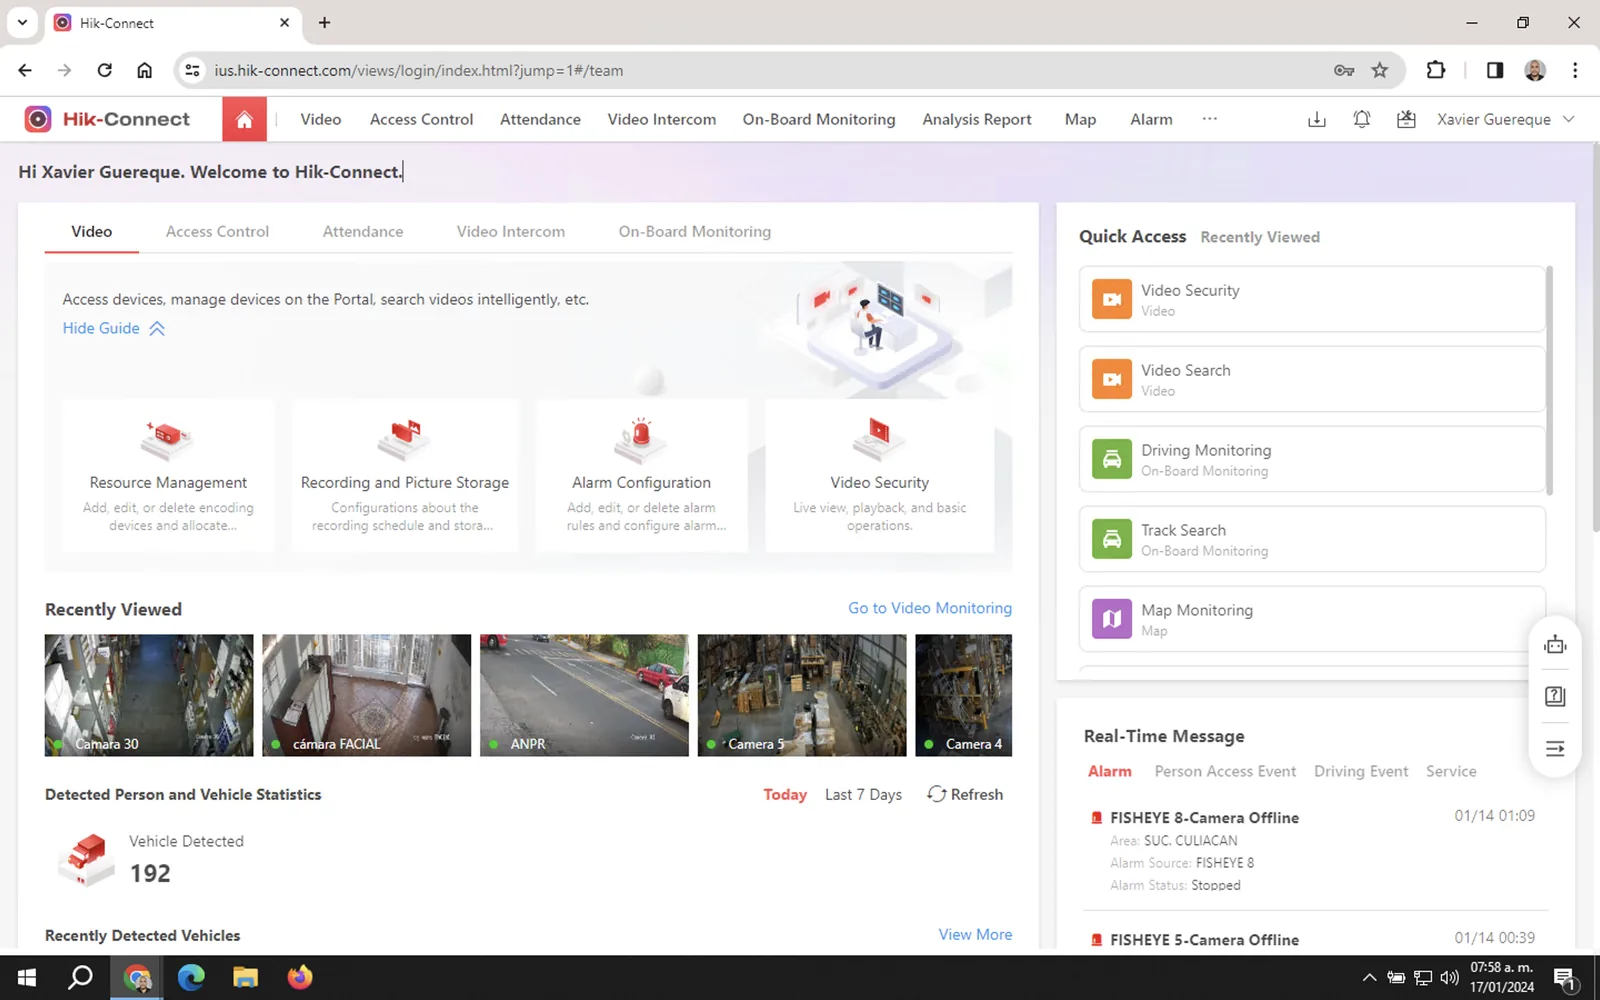Click the red Home icon in navigation bar
The image size is (1600, 1000).
[244, 119]
